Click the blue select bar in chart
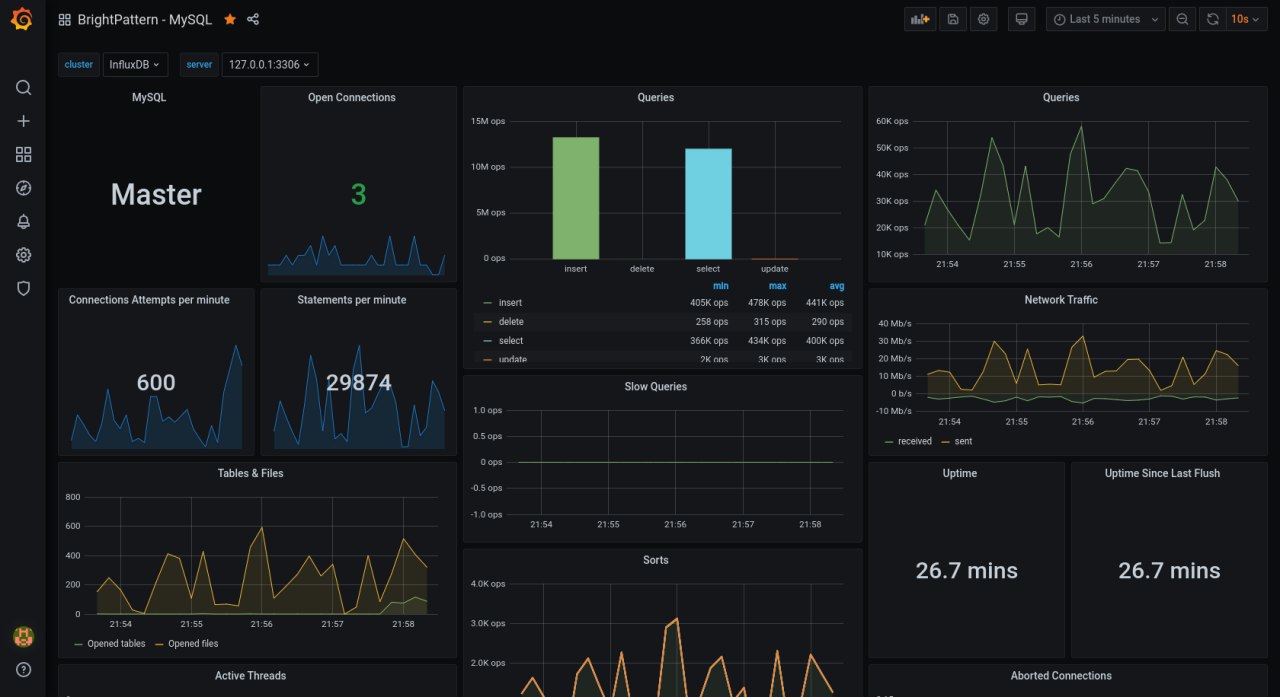The height and width of the screenshot is (697, 1280). 708,204
